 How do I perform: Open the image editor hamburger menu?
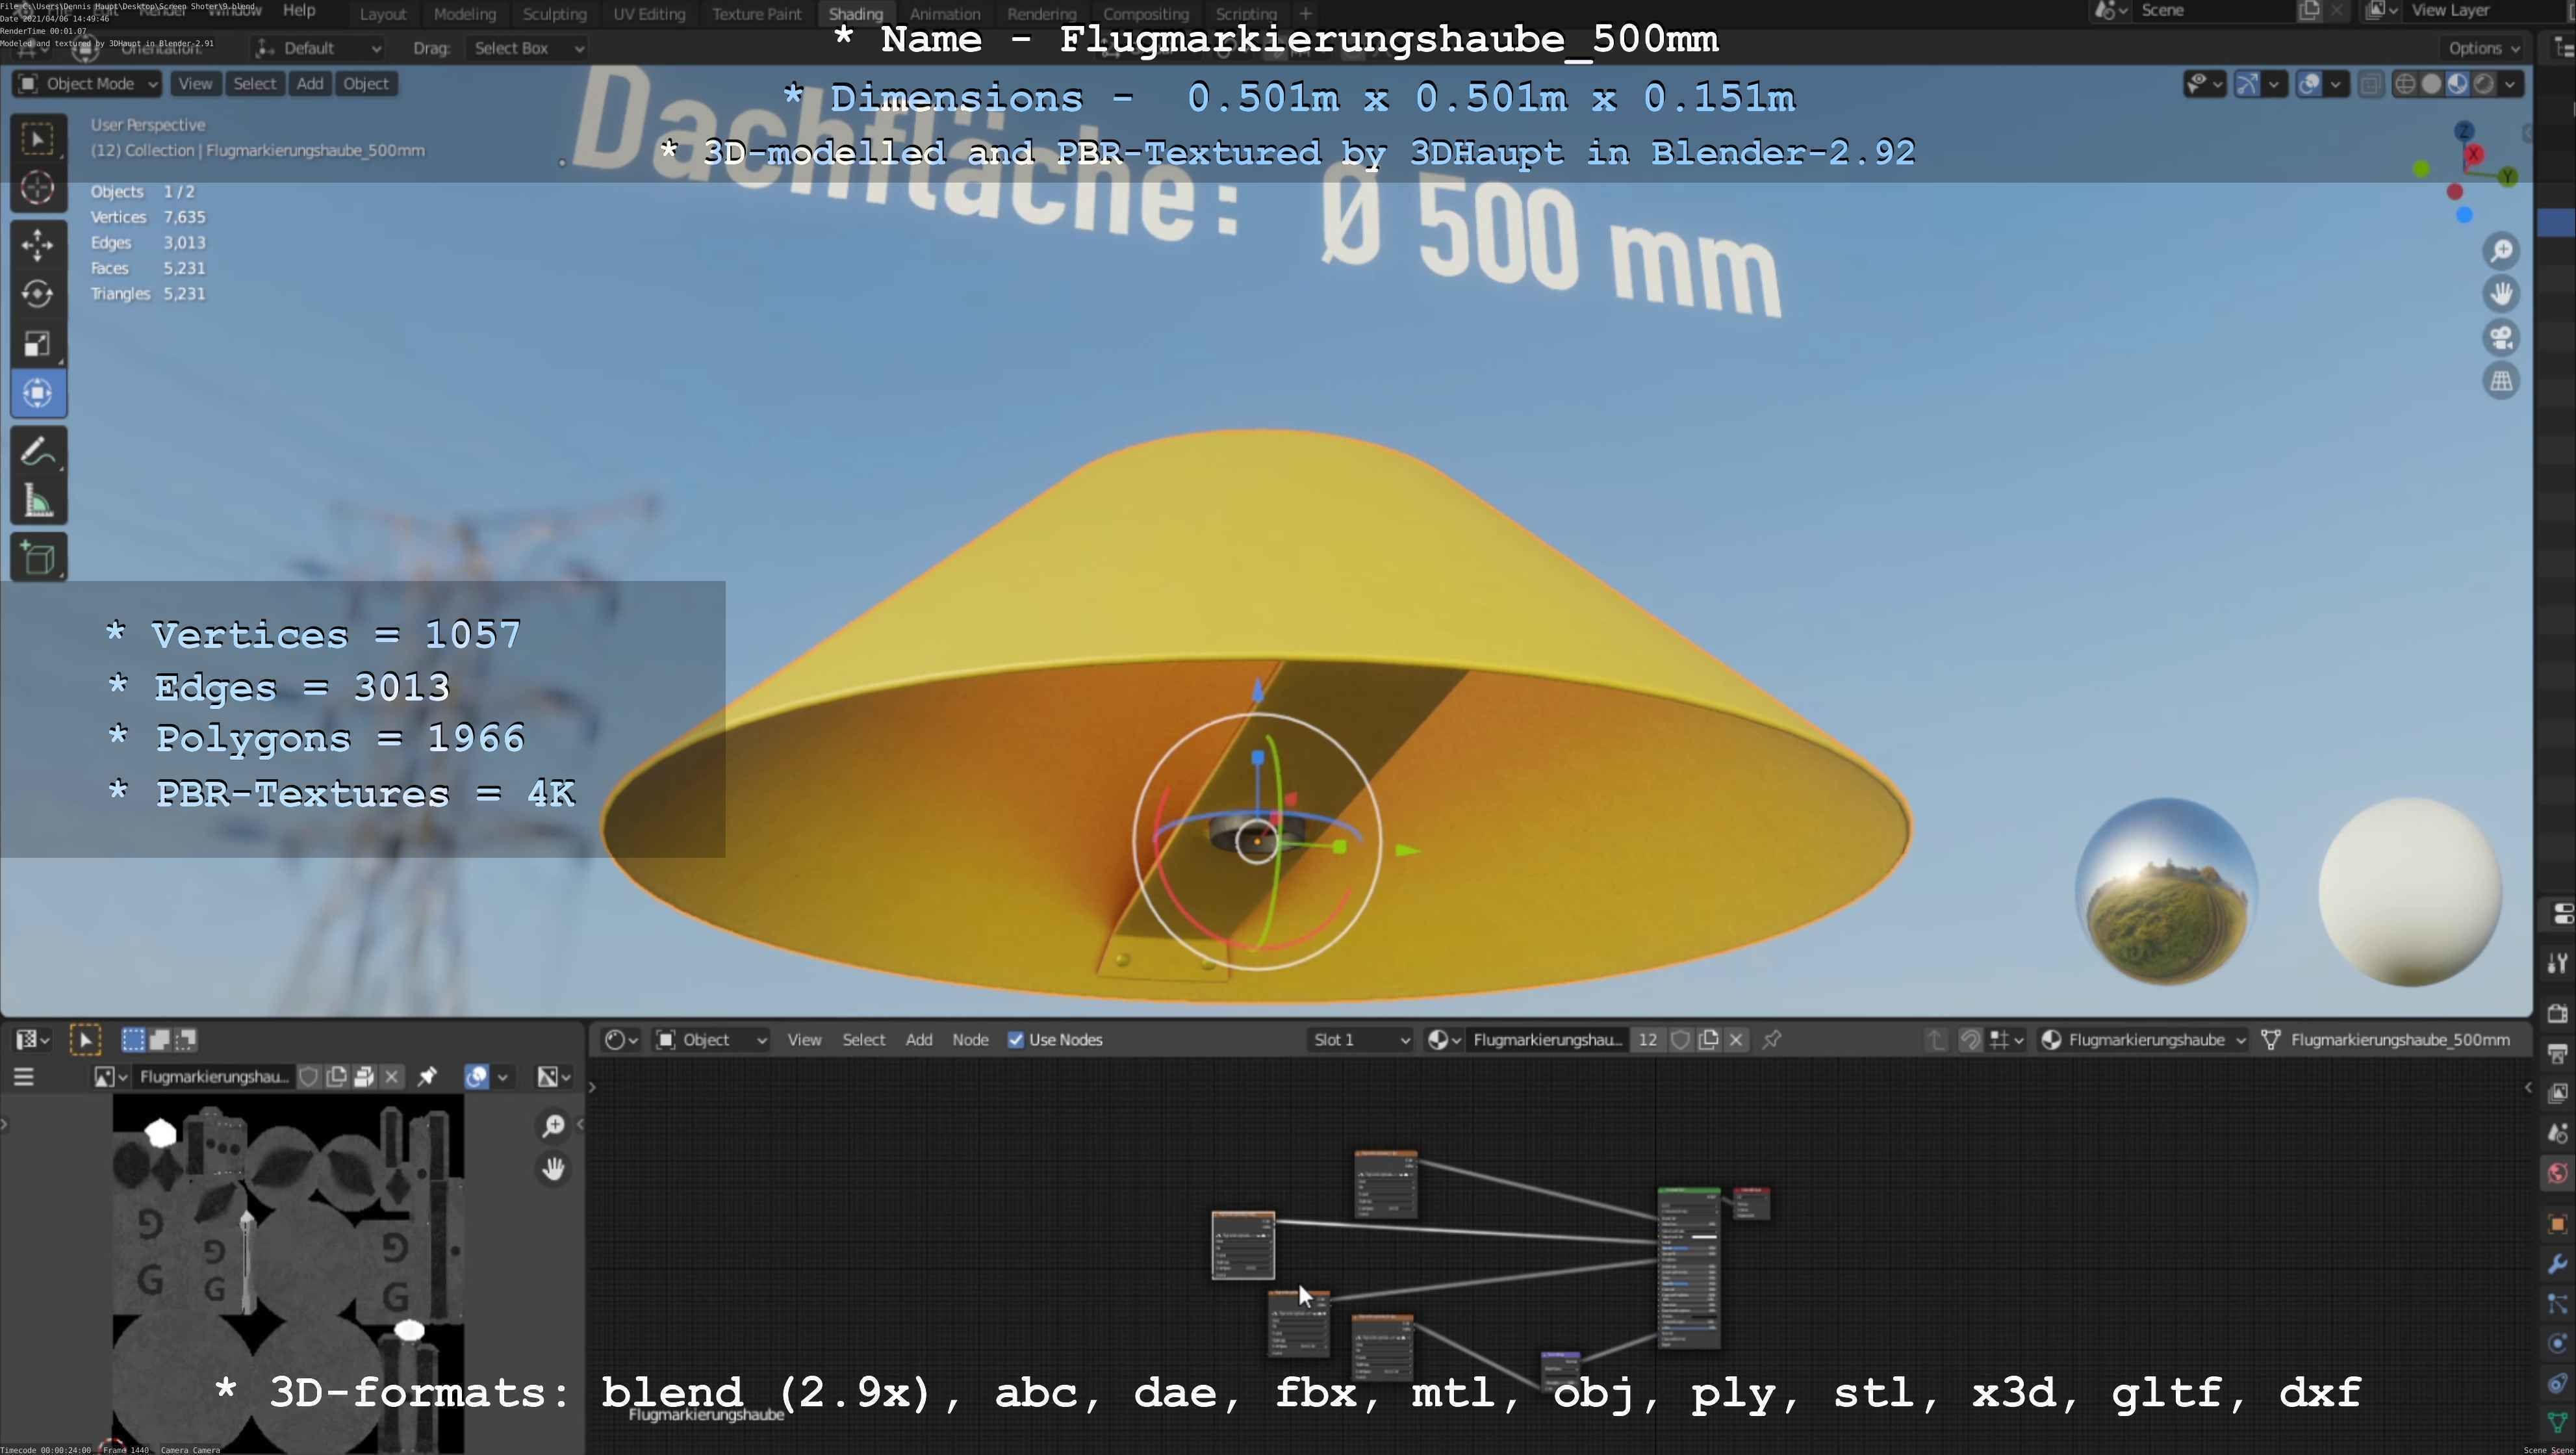[24, 1076]
